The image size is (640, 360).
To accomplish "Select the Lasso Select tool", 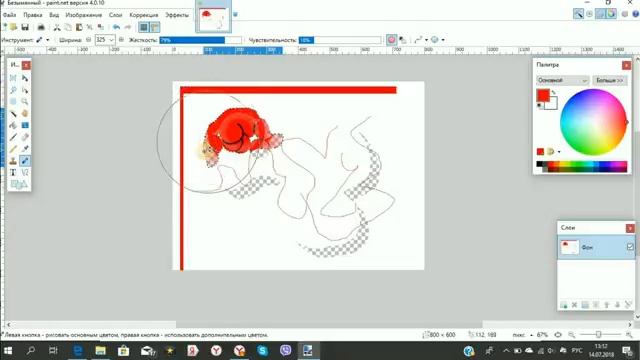I will click(13, 90).
